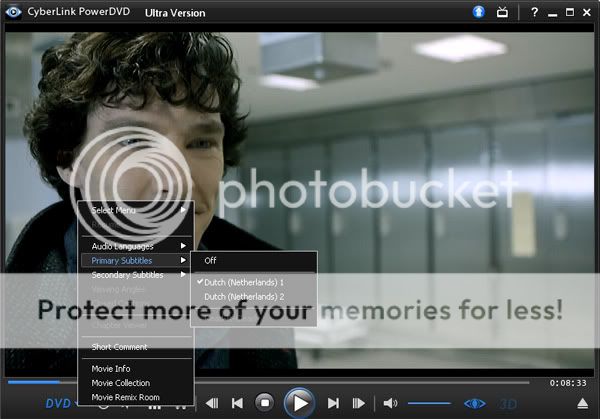Open Movie Remix Room
Screen dimensions: 600x419
coord(136,397)
